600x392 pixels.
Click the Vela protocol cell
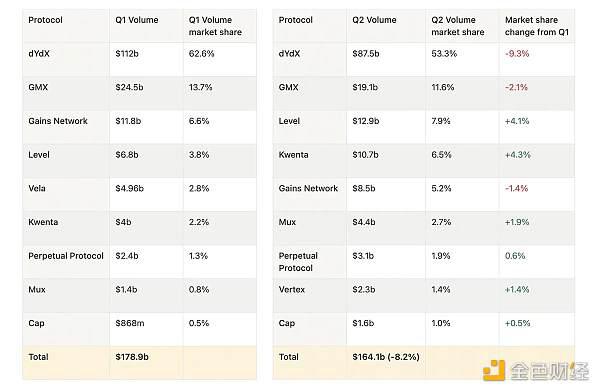(x=37, y=188)
